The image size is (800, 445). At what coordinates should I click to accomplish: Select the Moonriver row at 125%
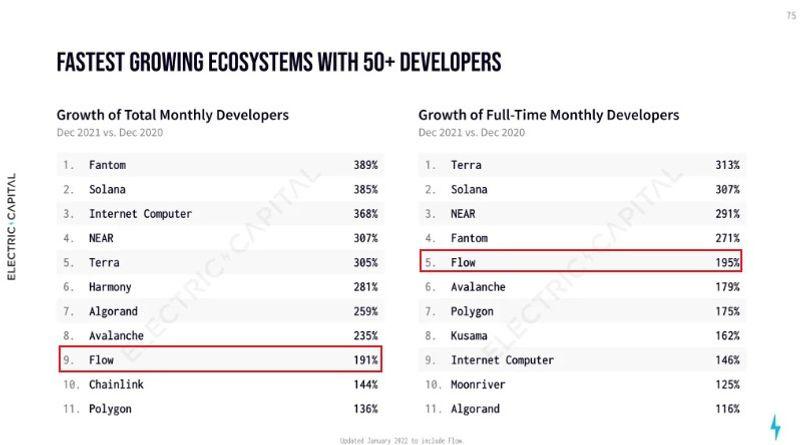pos(581,384)
